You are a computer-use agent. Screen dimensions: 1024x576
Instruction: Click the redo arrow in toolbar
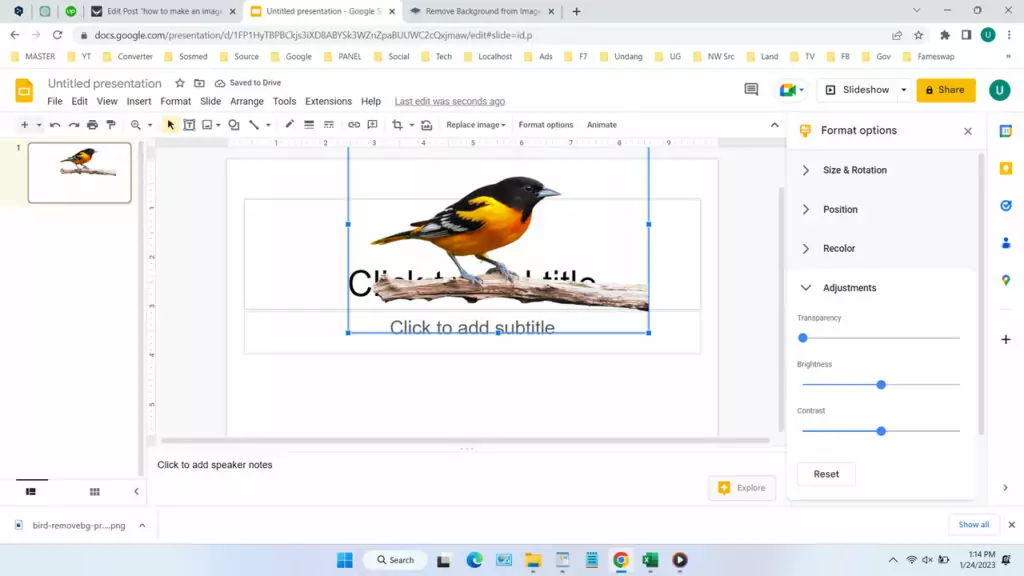pos(74,125)
